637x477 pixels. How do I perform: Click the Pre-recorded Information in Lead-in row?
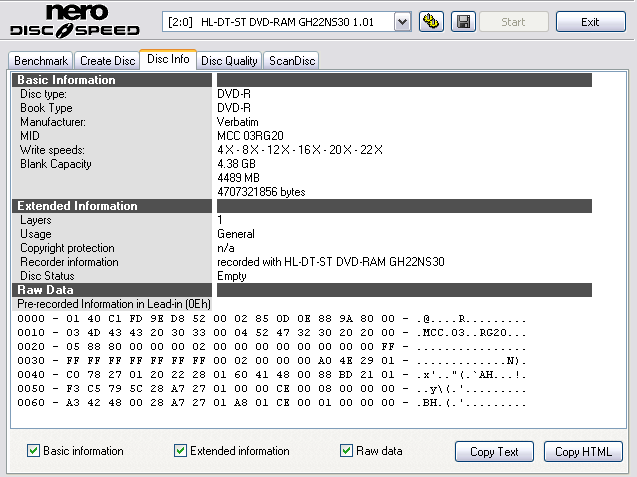112,303
